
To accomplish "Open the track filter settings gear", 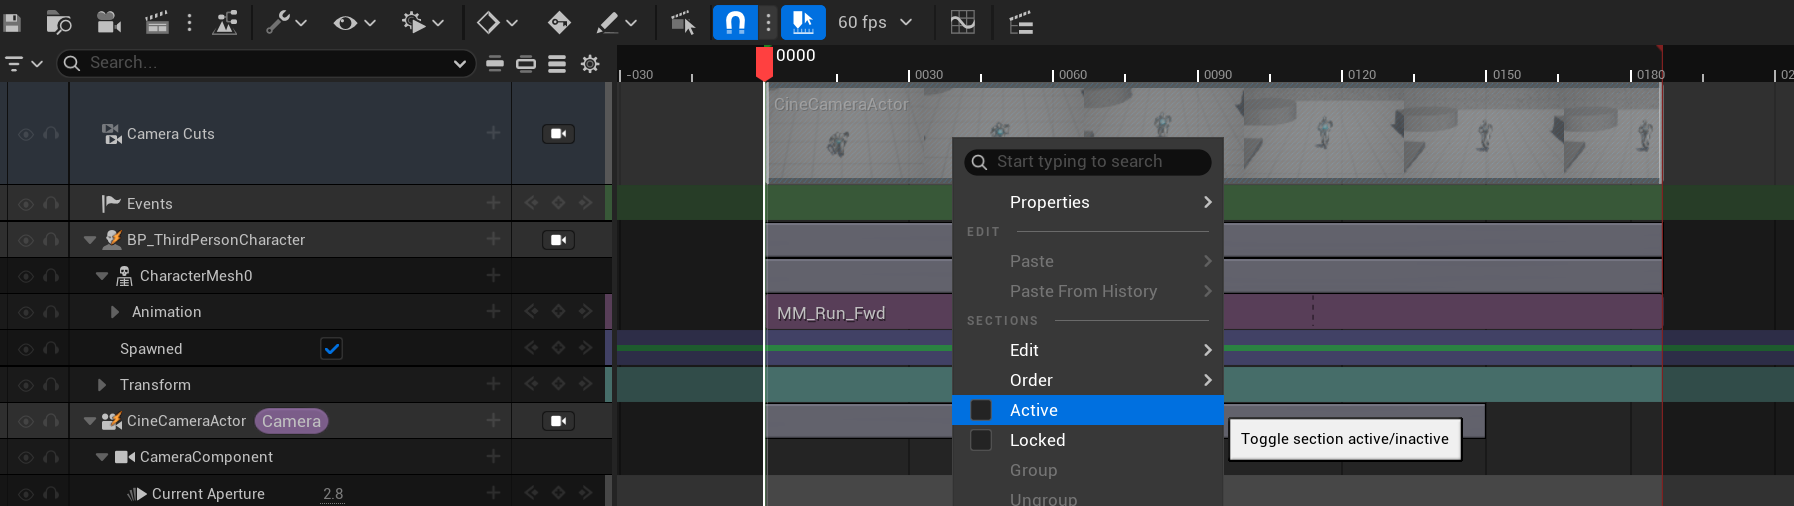I will pyautogui.click(x=590, y=64).
